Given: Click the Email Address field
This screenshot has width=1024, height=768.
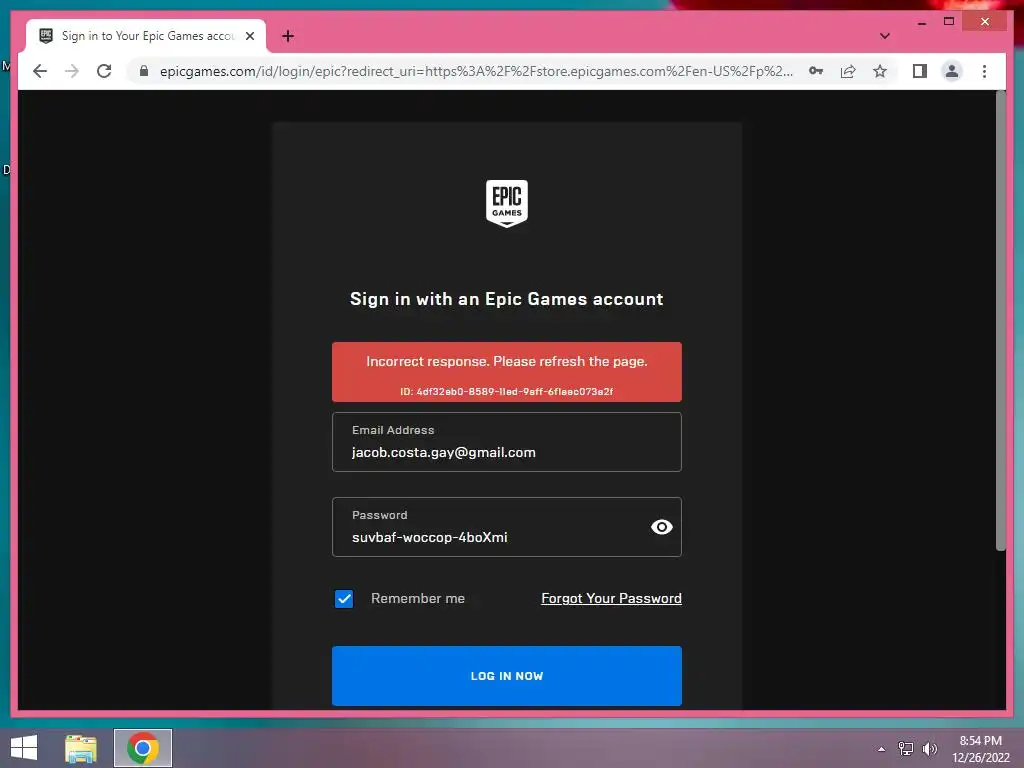Looking at the screenshot, I should click(x=507, y=442).
